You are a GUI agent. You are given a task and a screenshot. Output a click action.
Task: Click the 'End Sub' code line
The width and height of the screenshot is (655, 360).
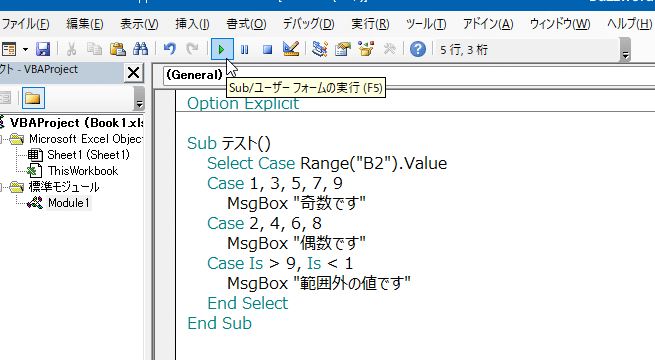(220, 323)
